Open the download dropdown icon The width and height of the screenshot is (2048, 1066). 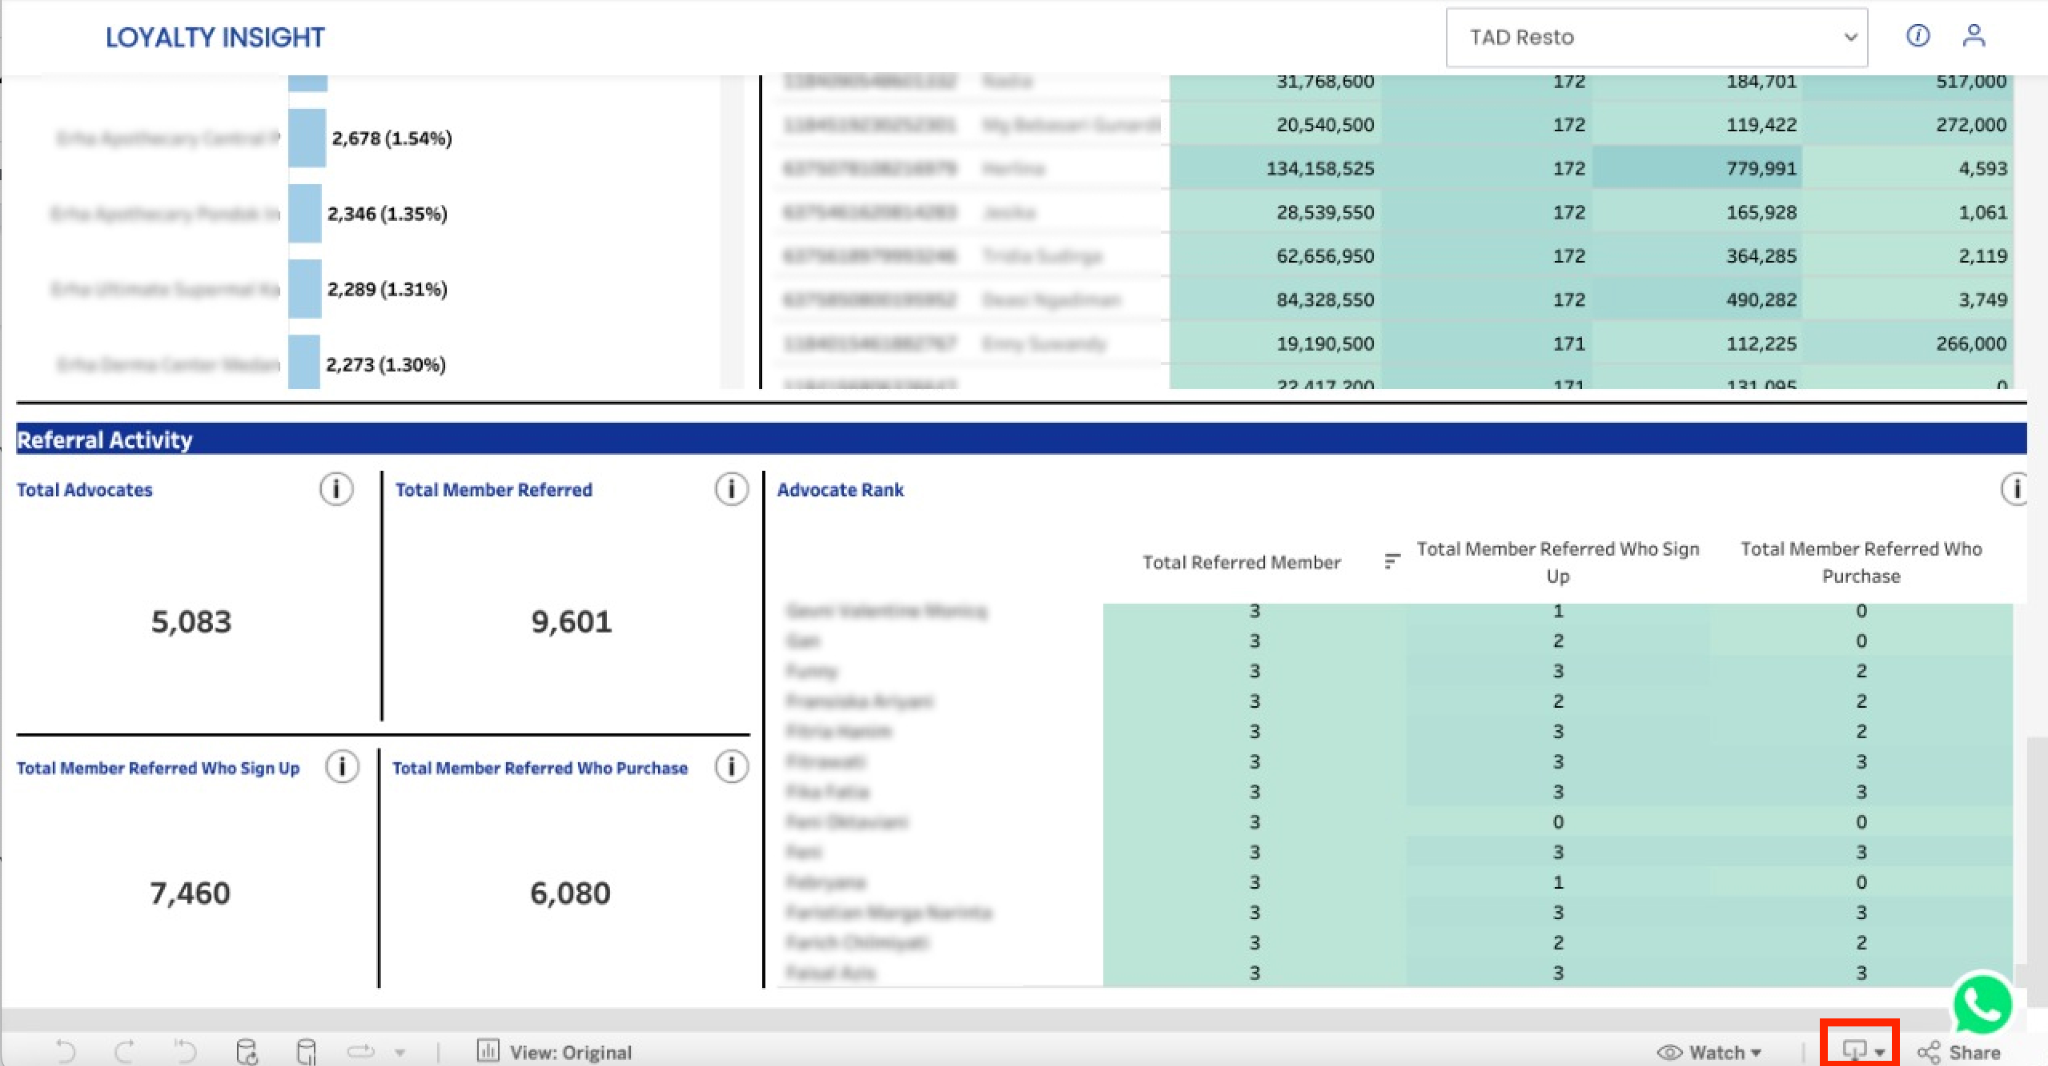coord(1862,1051)
